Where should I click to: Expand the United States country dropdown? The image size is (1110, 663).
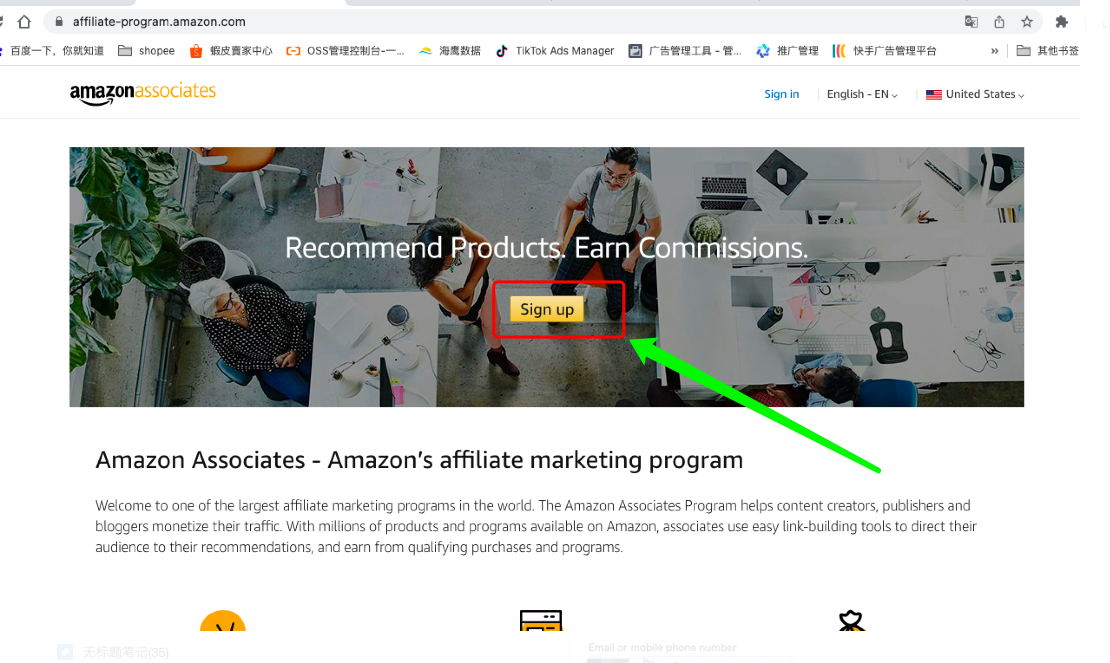pos(975,94)
